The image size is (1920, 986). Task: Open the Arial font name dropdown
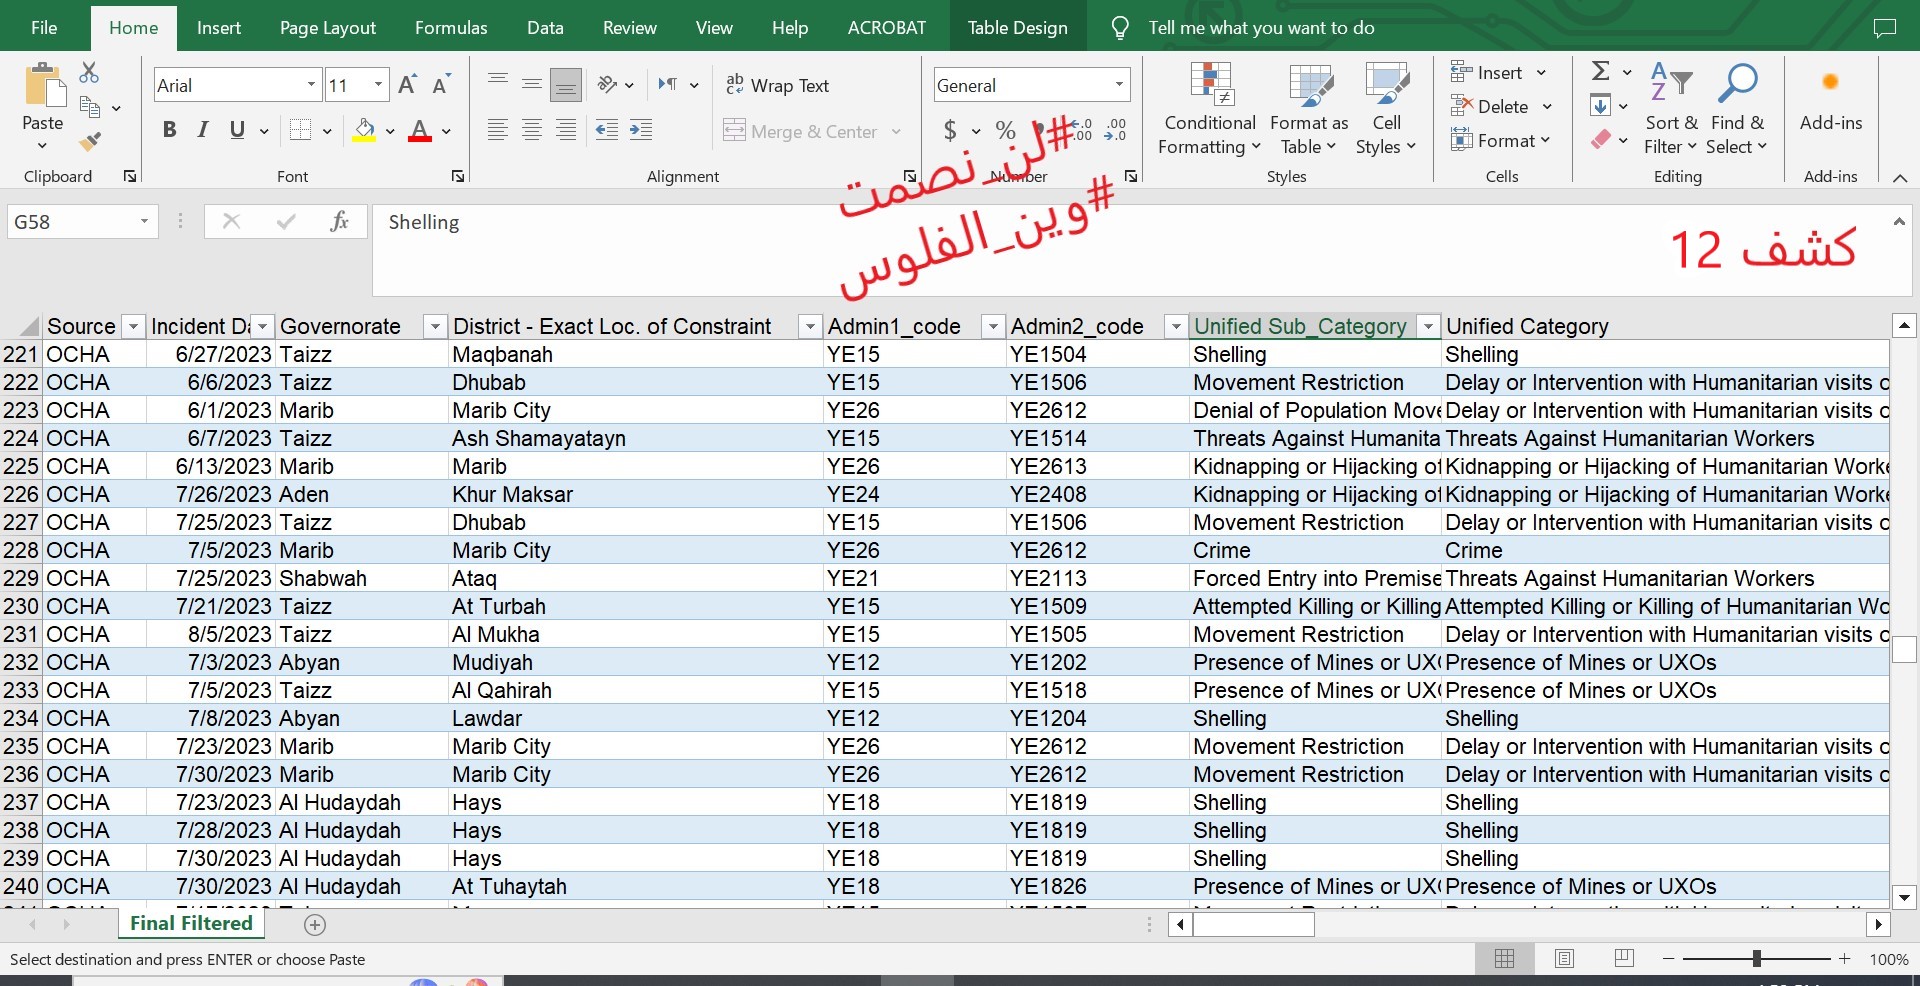(x=311, y=85)
